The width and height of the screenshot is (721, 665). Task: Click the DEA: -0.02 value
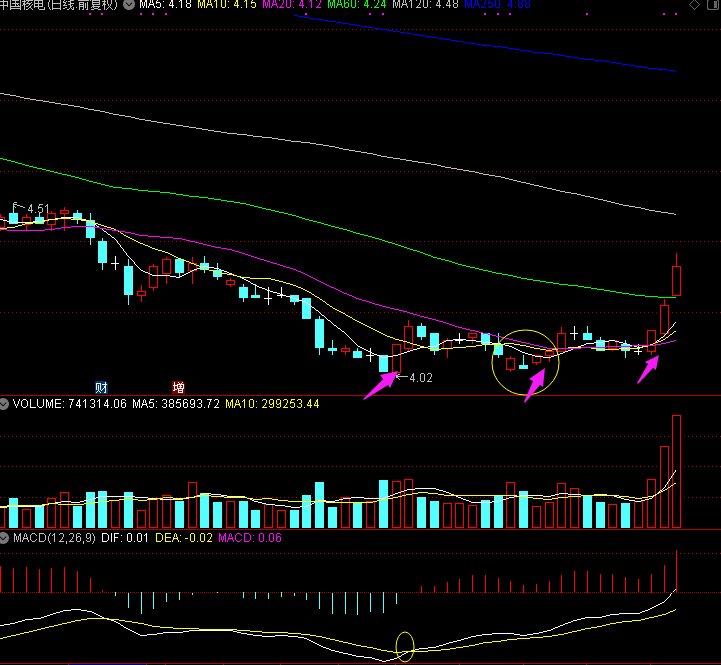pos(184,538)
